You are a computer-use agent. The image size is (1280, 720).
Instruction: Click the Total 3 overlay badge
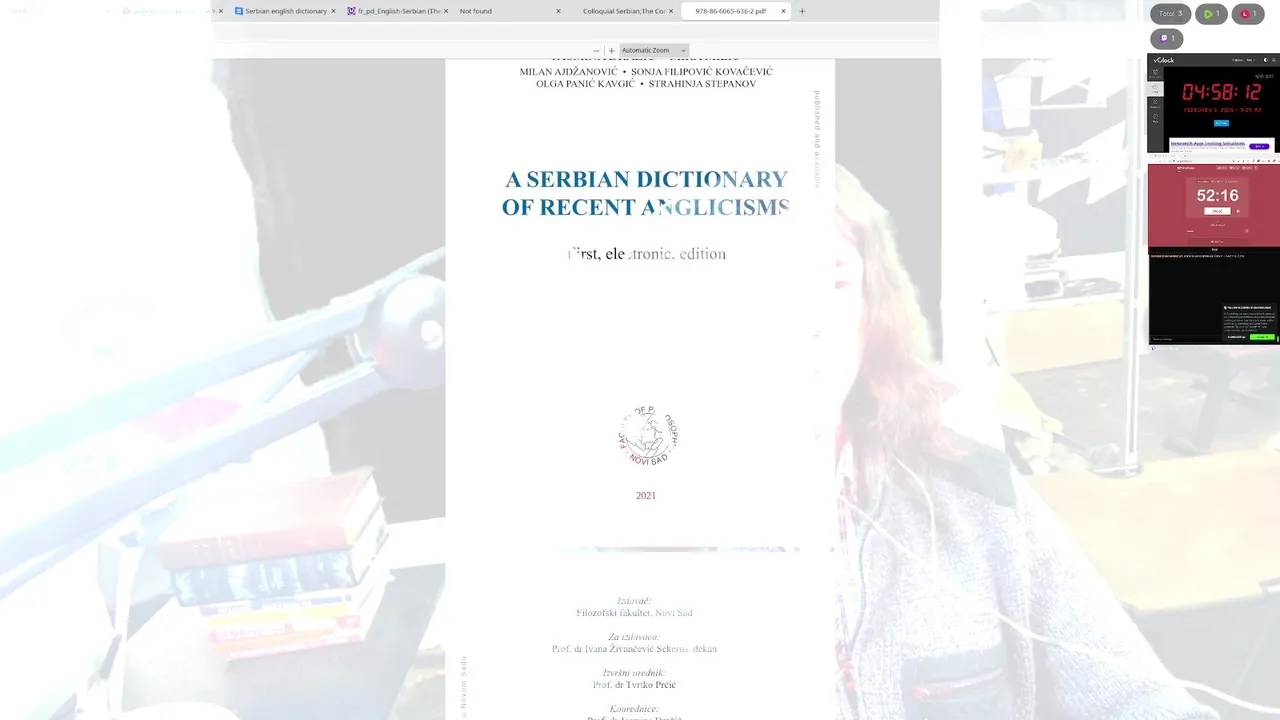point(1170,14)
